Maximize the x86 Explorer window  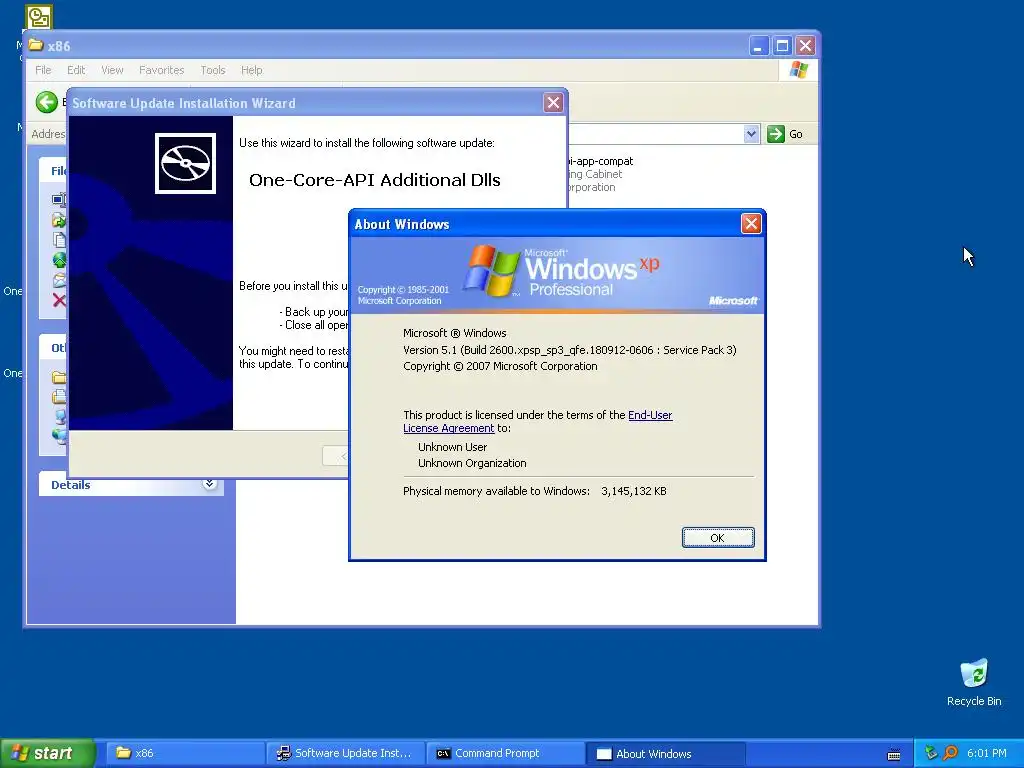[782, 46]
